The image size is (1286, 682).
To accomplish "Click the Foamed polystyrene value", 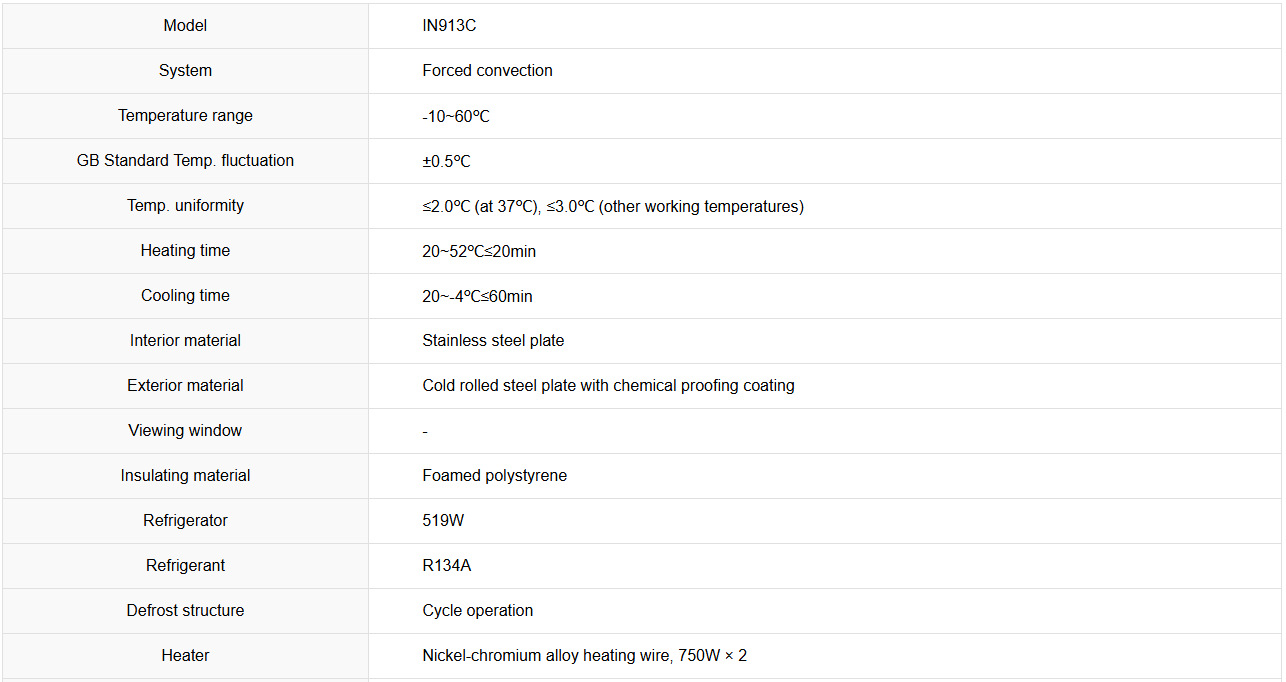I will [x=494, y=476].
